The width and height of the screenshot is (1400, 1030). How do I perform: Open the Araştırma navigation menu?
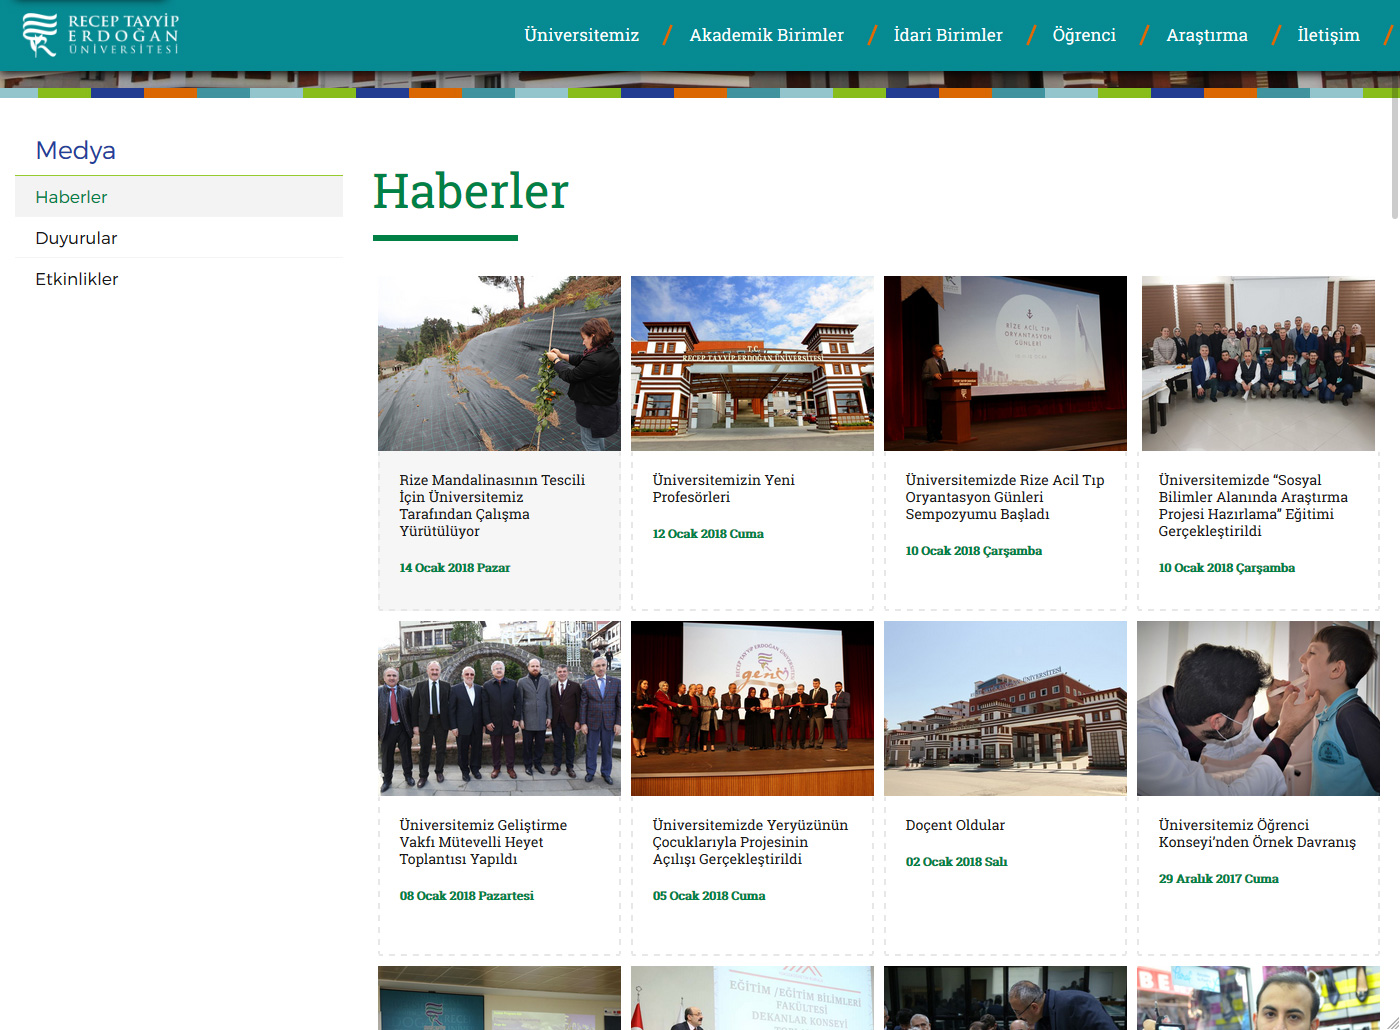[x=1206, y=35]
